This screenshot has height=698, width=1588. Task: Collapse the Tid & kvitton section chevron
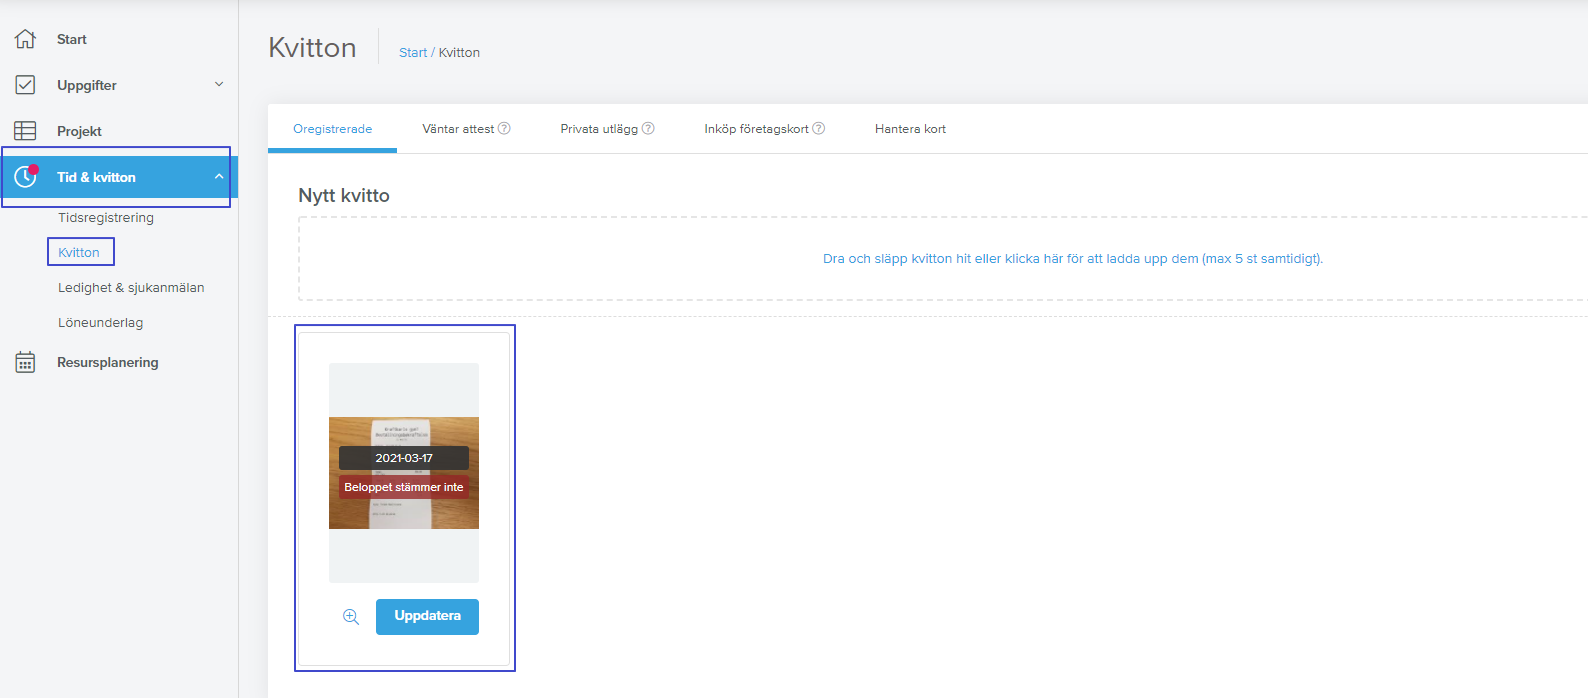point(219,176)
